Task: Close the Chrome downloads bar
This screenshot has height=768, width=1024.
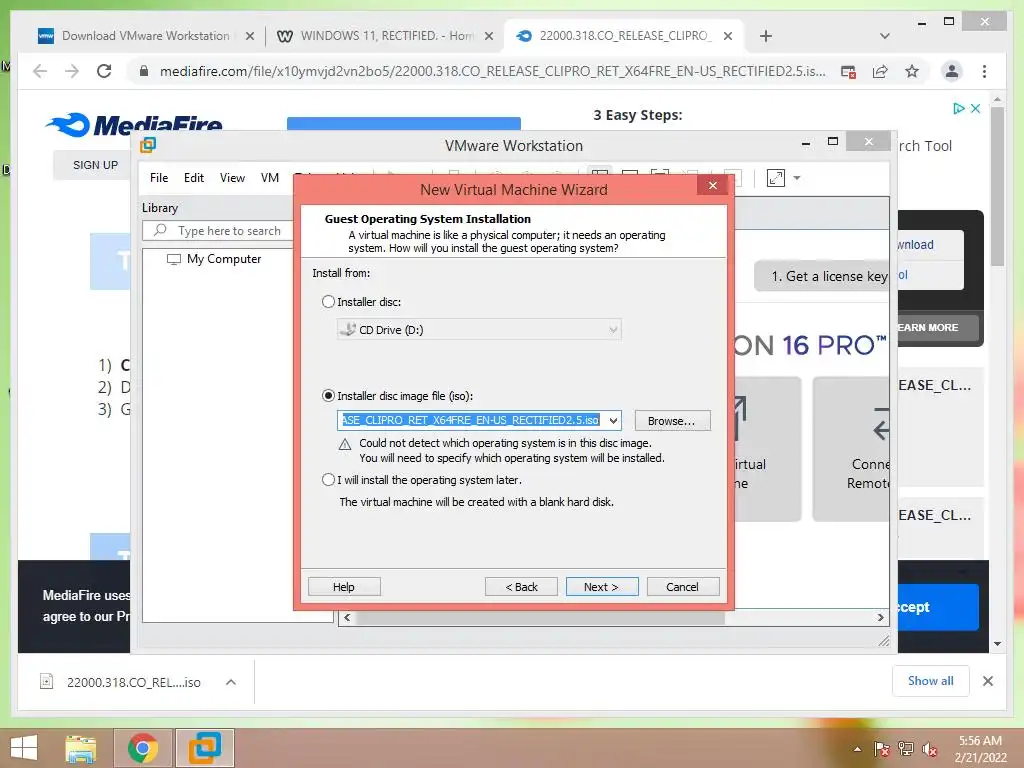Action: pos(988,681)
